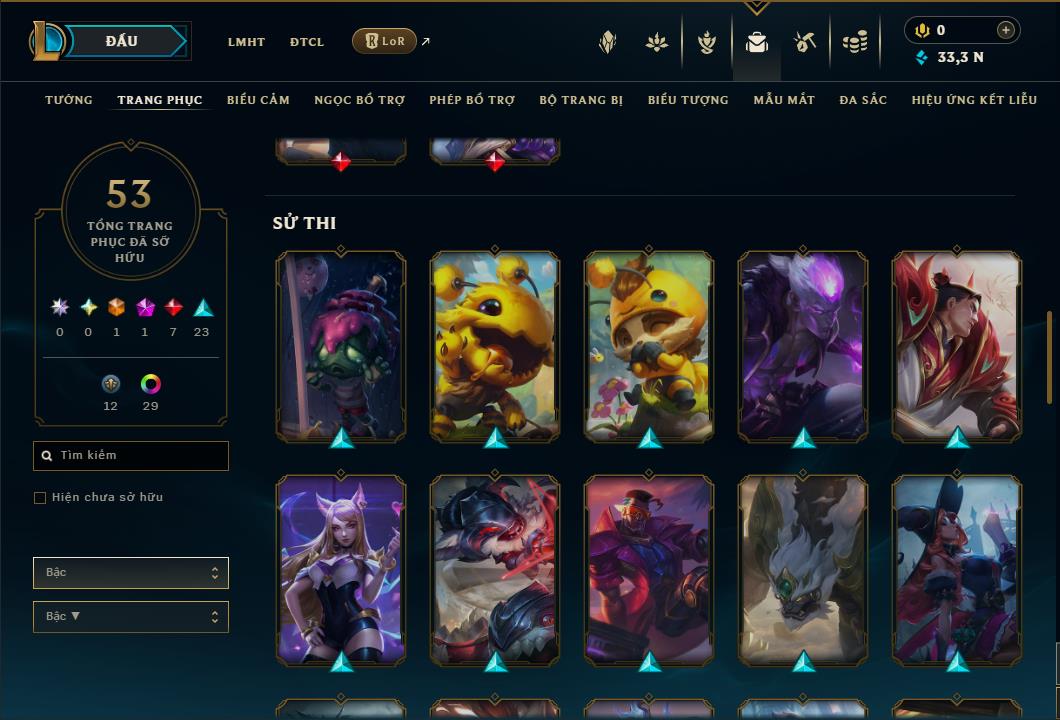Screen dimensions: 1060x720
Task: Click the 'Tìm kiếm' search field
Action: (131, 456)
